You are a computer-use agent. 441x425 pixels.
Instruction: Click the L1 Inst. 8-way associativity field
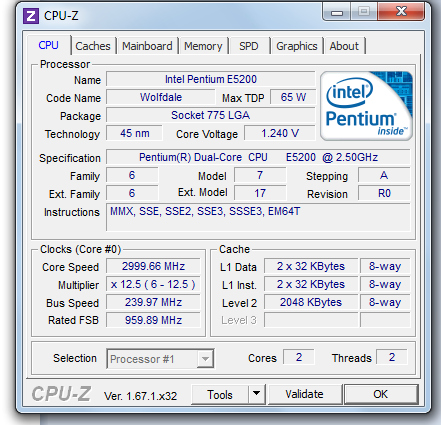tap(385, 284)
